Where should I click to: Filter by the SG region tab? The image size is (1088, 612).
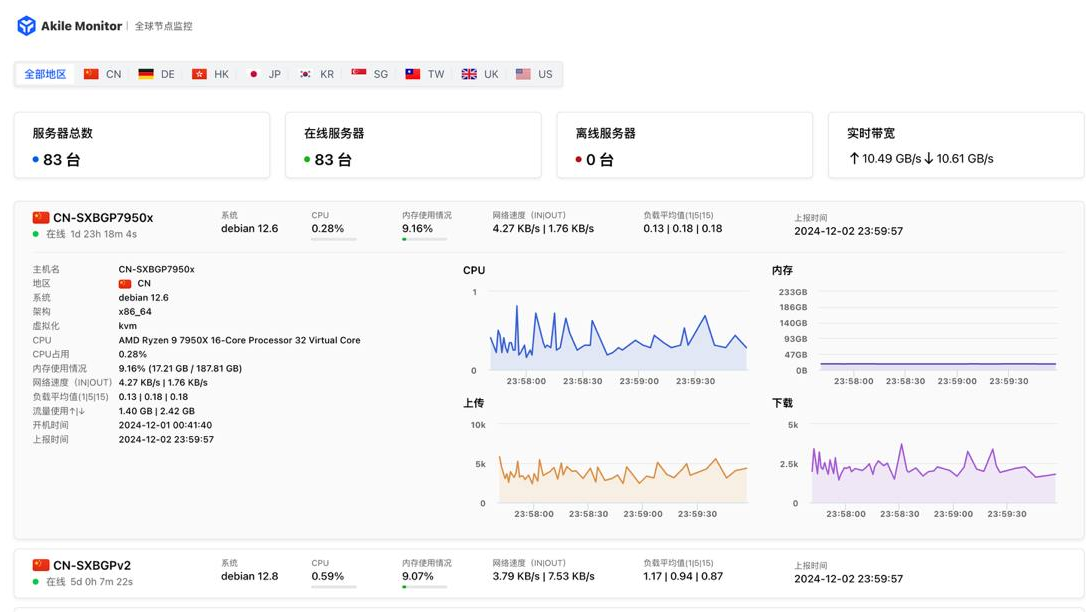point(370,74)
